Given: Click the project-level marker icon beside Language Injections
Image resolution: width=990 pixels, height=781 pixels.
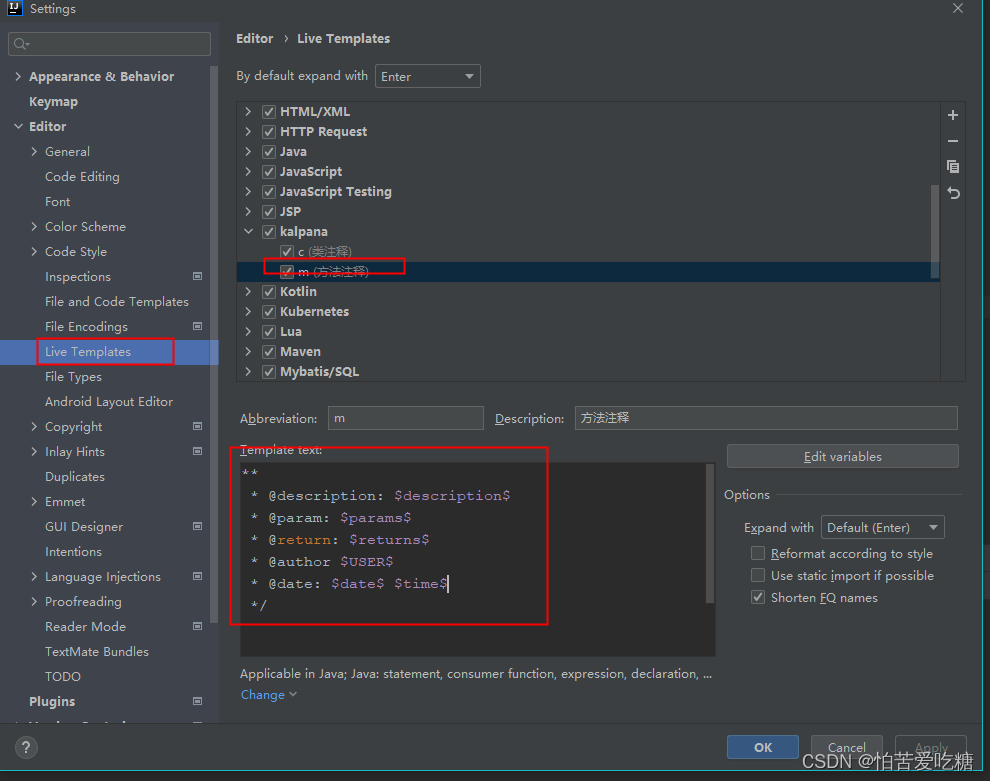Looking at the screenshot, I should 197,576.
